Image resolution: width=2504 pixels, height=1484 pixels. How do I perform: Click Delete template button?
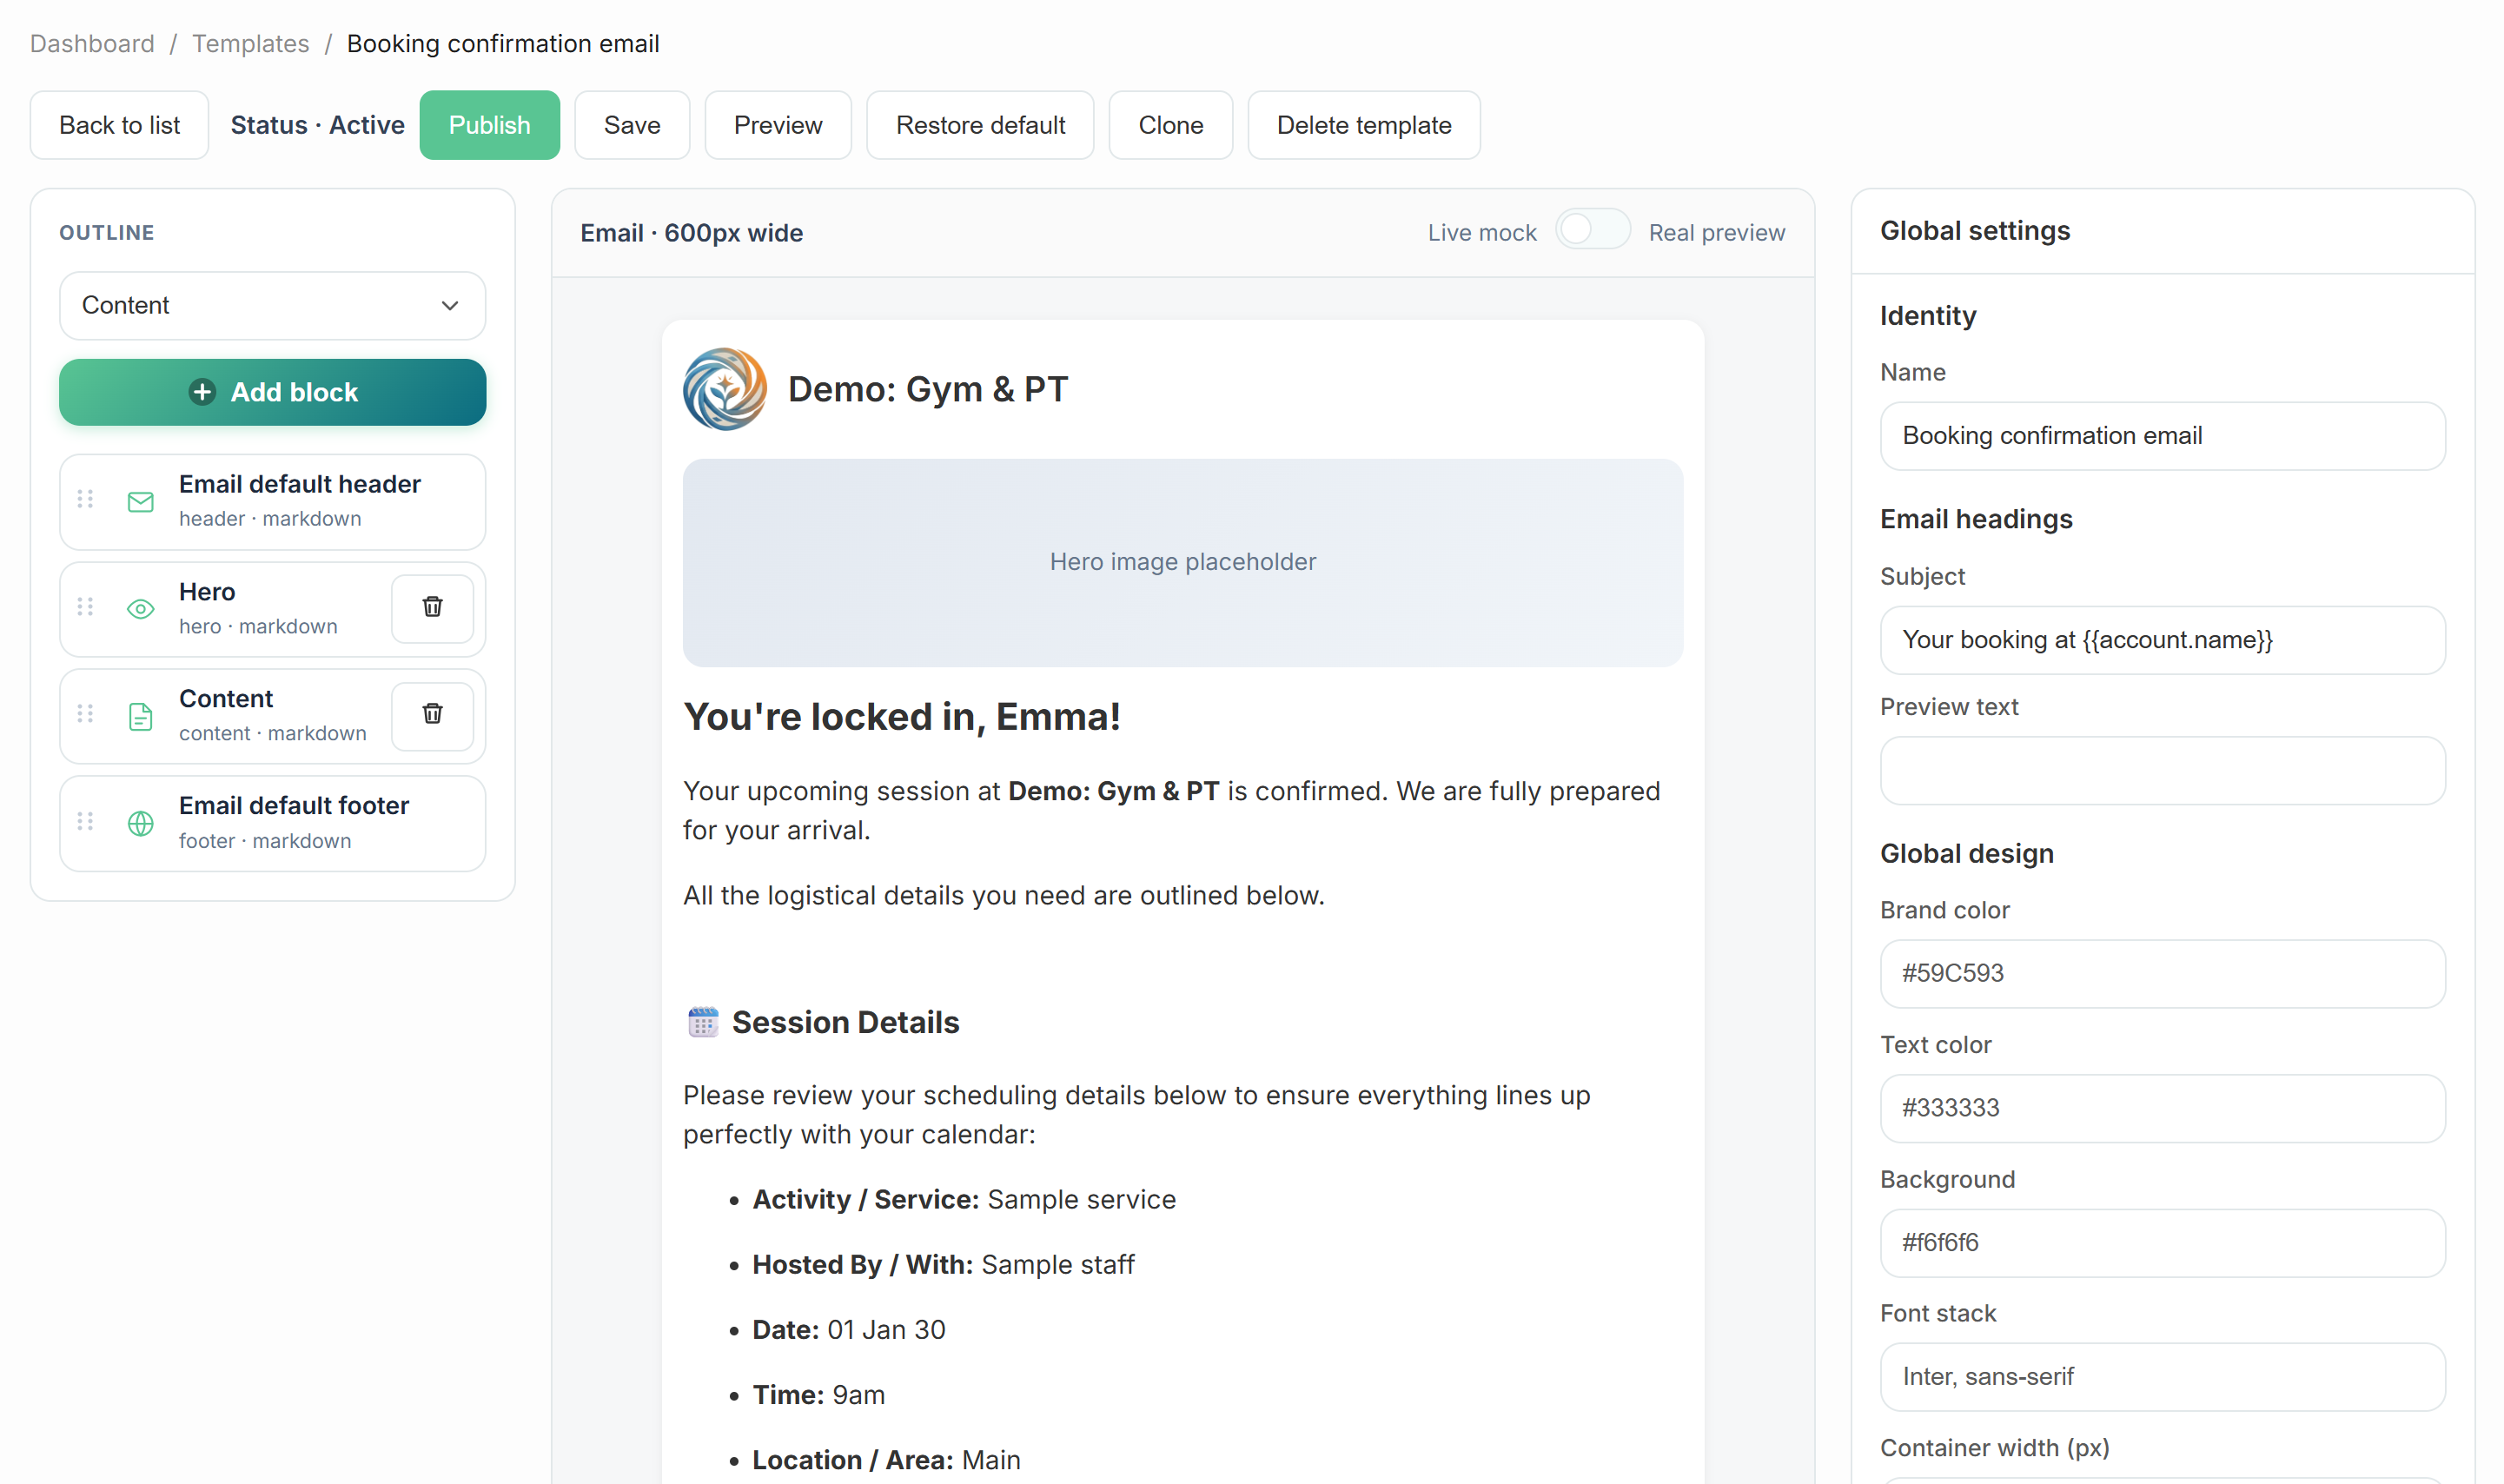point(1364,125)
